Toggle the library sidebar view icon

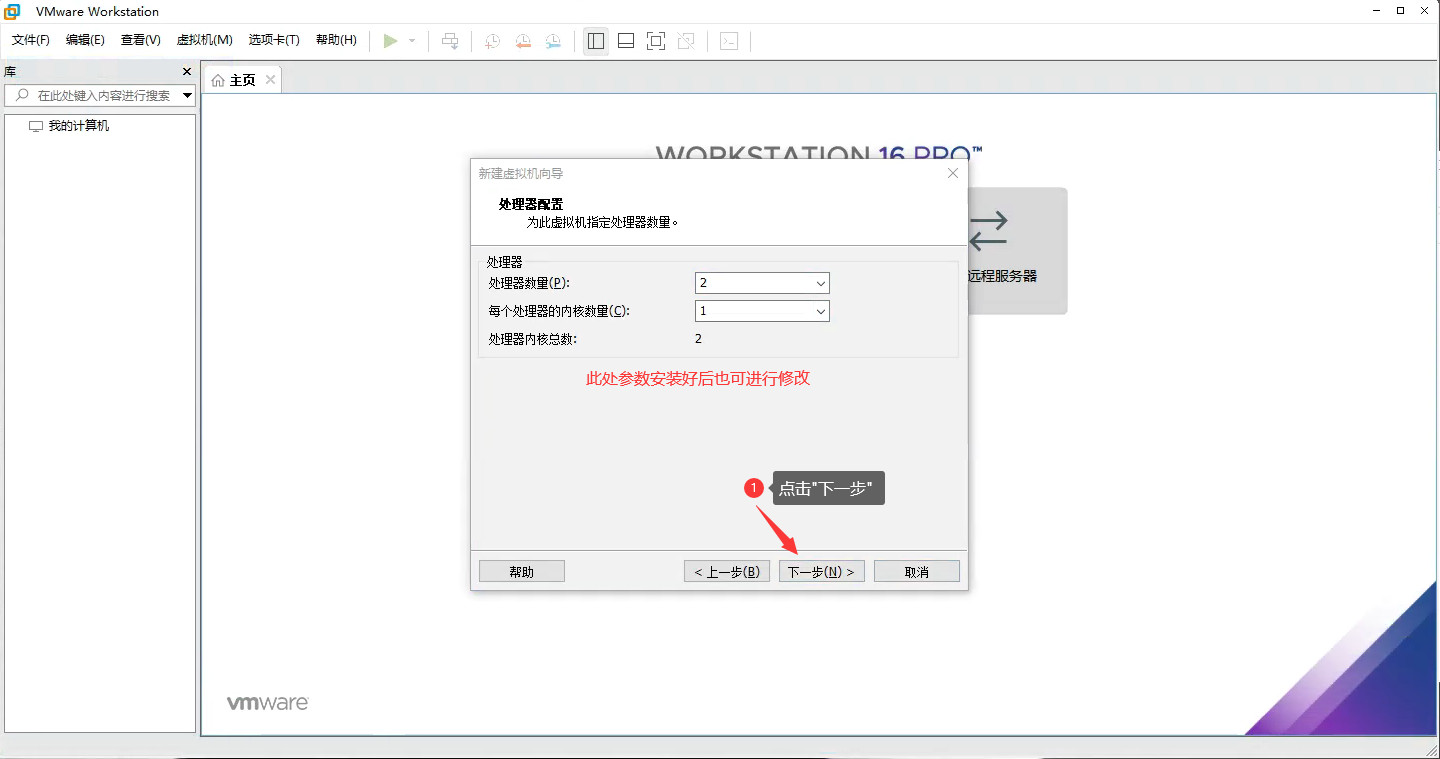(596, 41)
